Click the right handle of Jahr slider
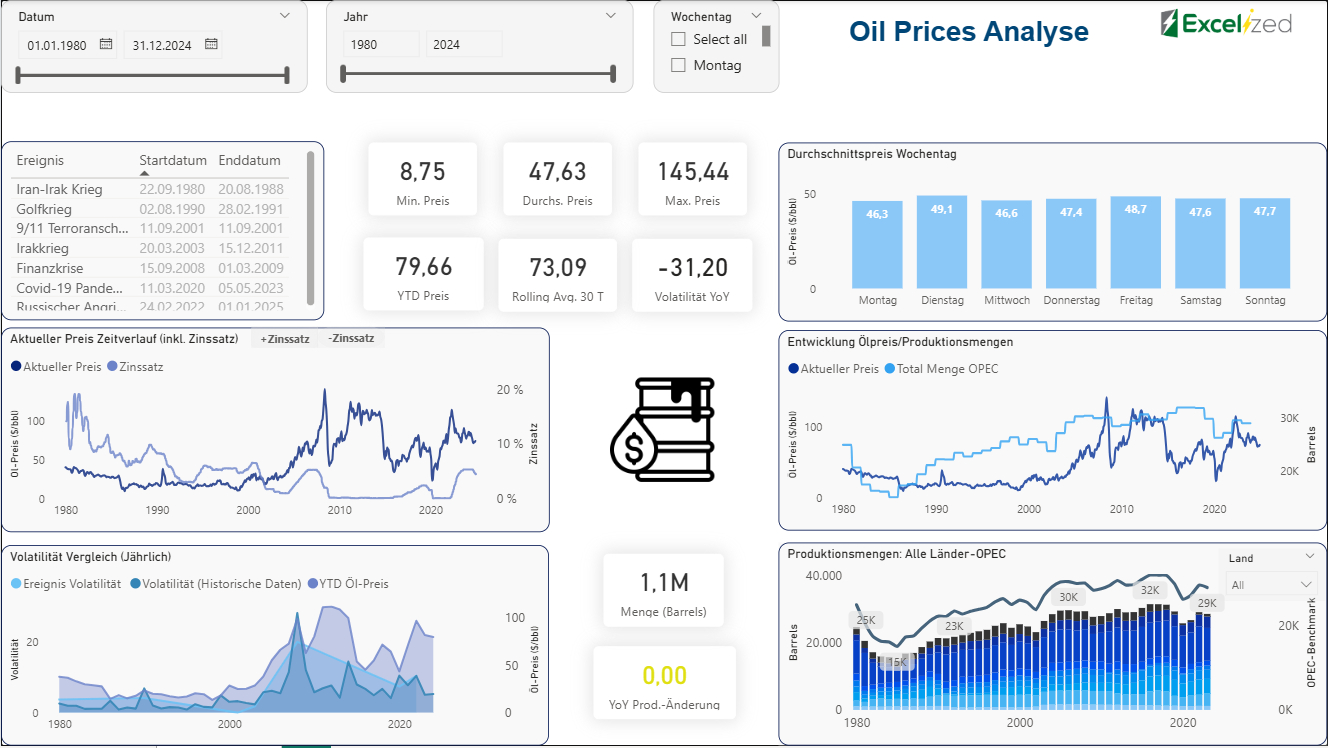Screen dimensions: 1328x748 (613, 73)
